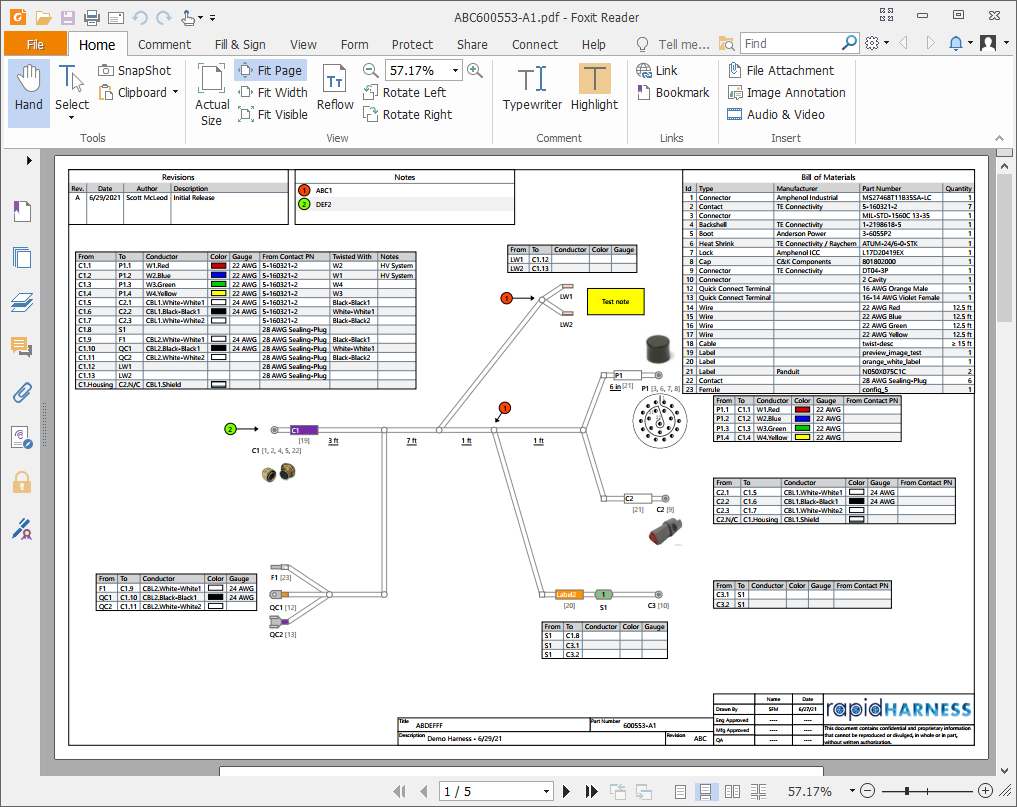The height and width of the screenshot is (807, 1017).
Task: Add a File Attachment
Action: point(781,70)
